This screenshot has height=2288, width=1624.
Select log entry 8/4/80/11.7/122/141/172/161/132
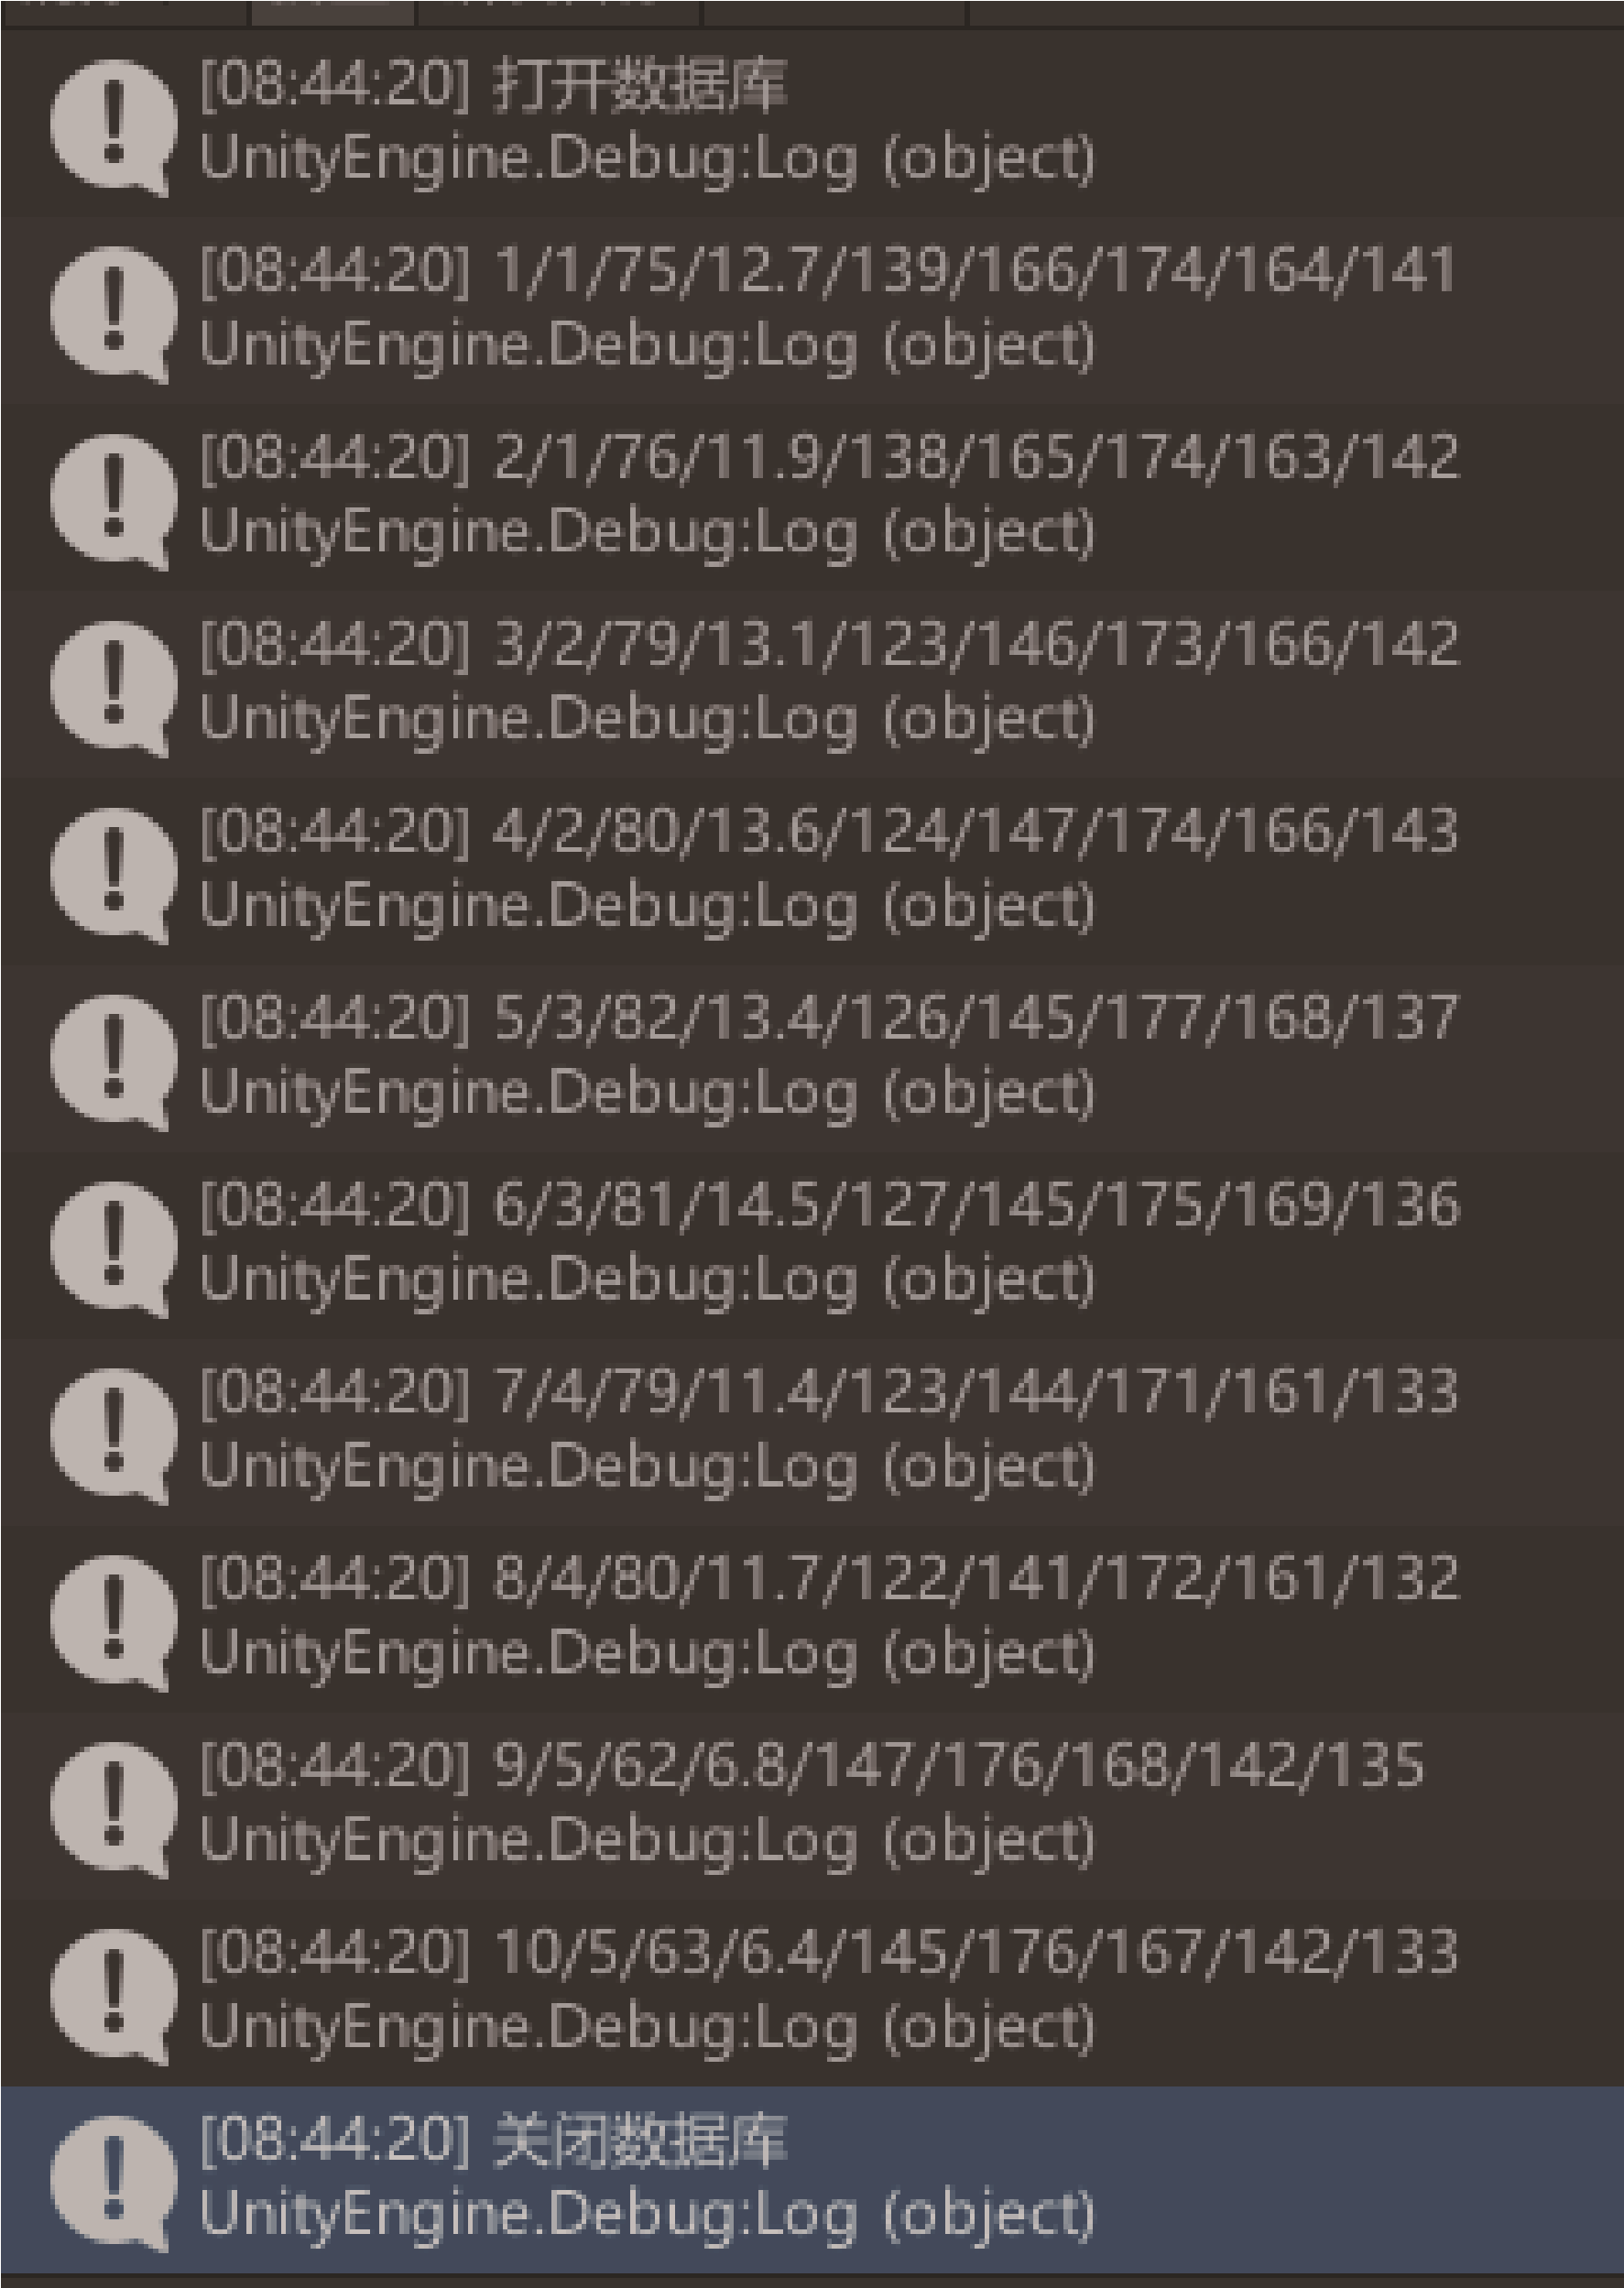point(812,1619)
